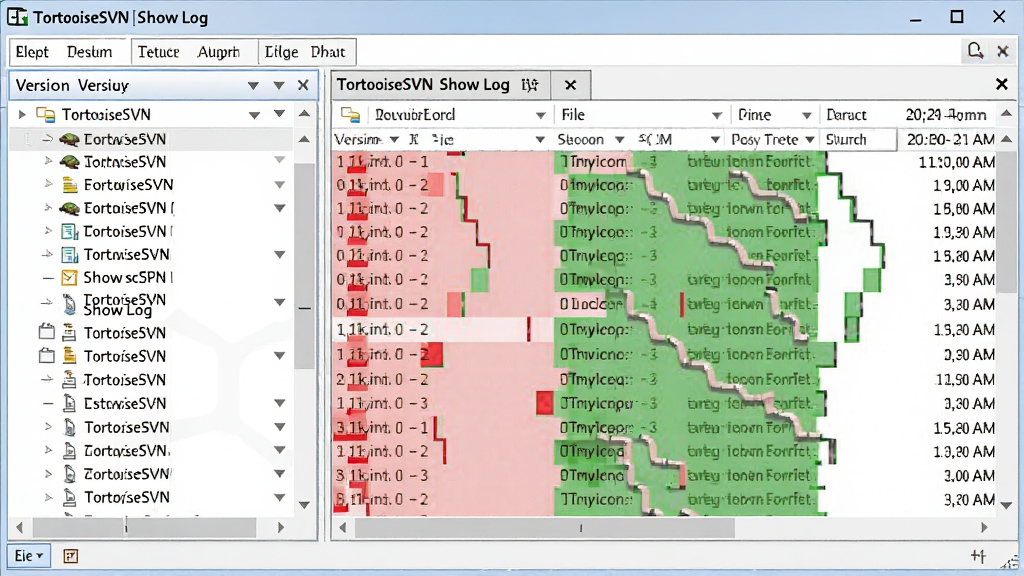Close the Version Versiuy panel with its X
Screen dimensions: 1024x576
click(x=303, y=85)
